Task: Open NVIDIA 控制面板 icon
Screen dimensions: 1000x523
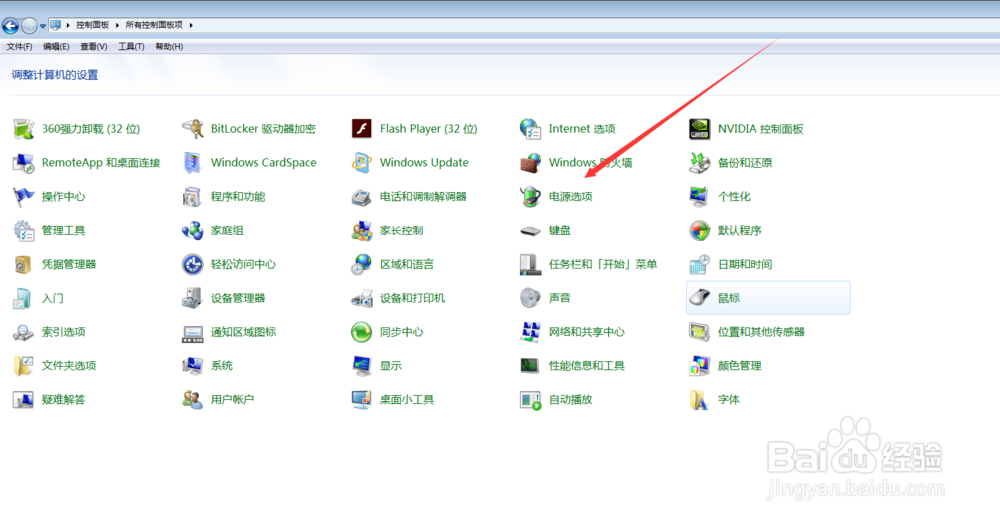Action: pyautogui.click(x=700, y=129)
